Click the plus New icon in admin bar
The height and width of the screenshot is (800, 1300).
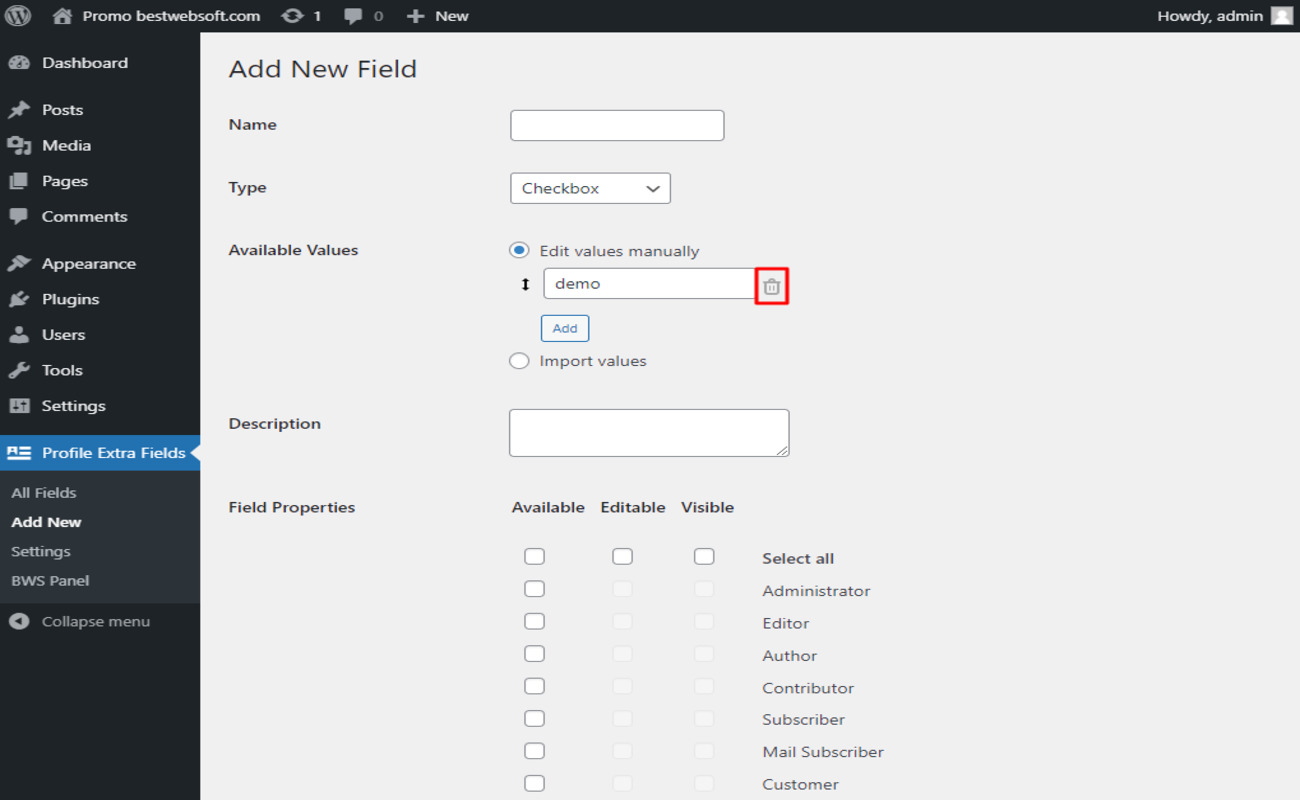(416, 16)
